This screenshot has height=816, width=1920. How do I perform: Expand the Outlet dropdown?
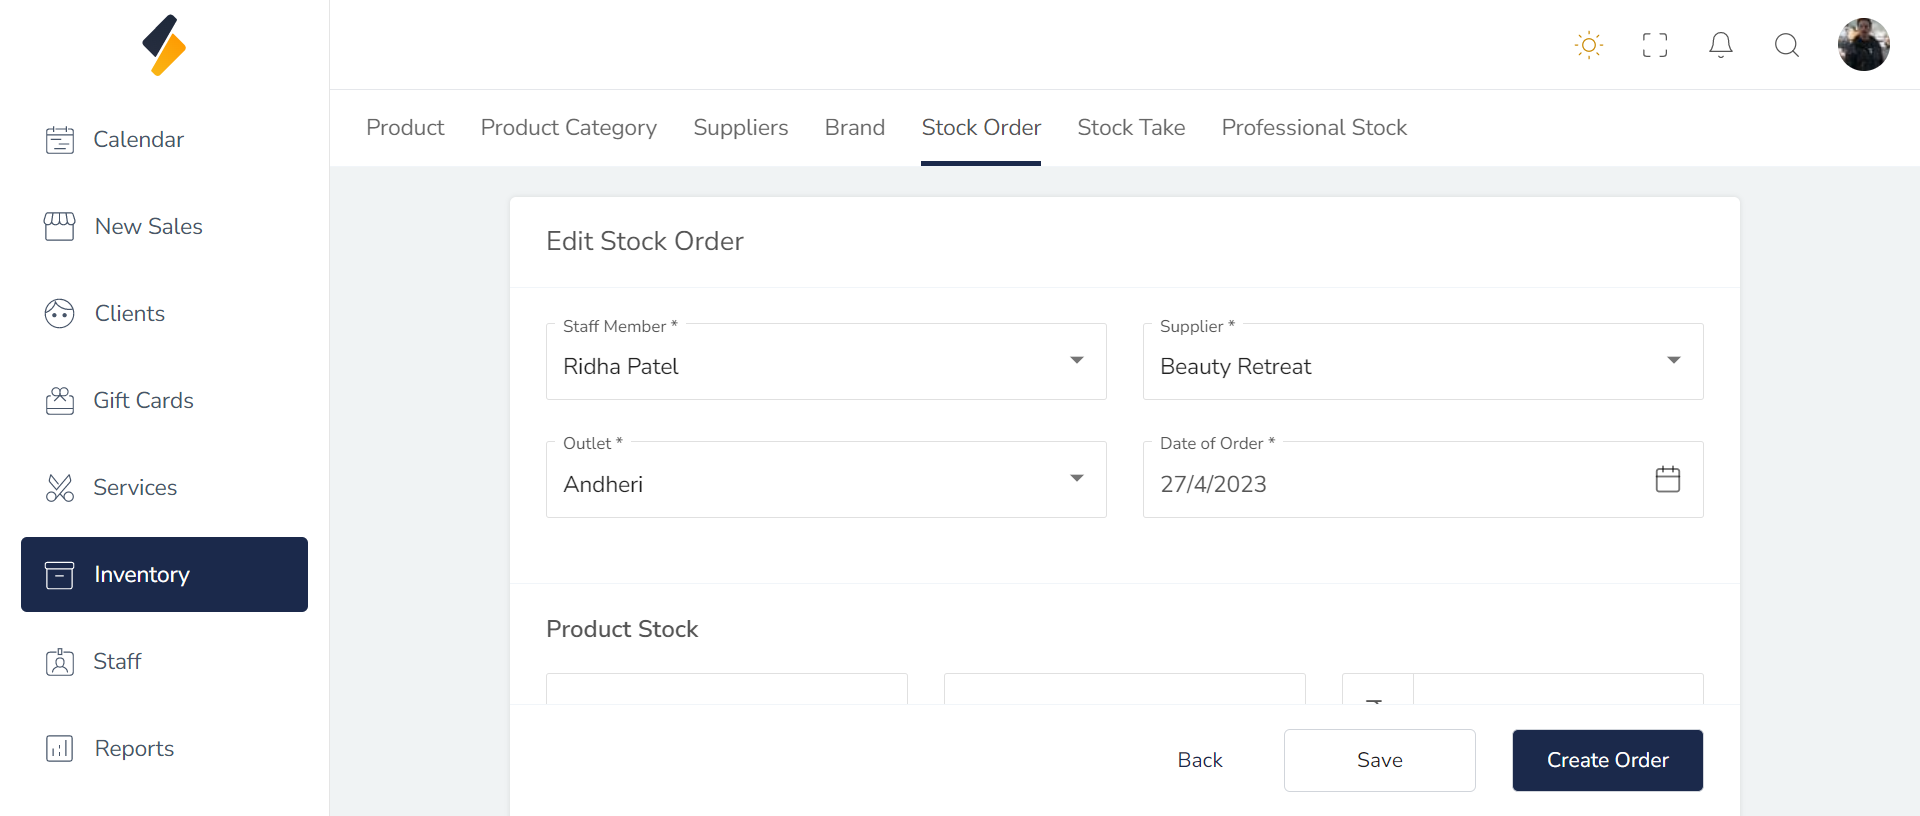[x=1077, y=479]
